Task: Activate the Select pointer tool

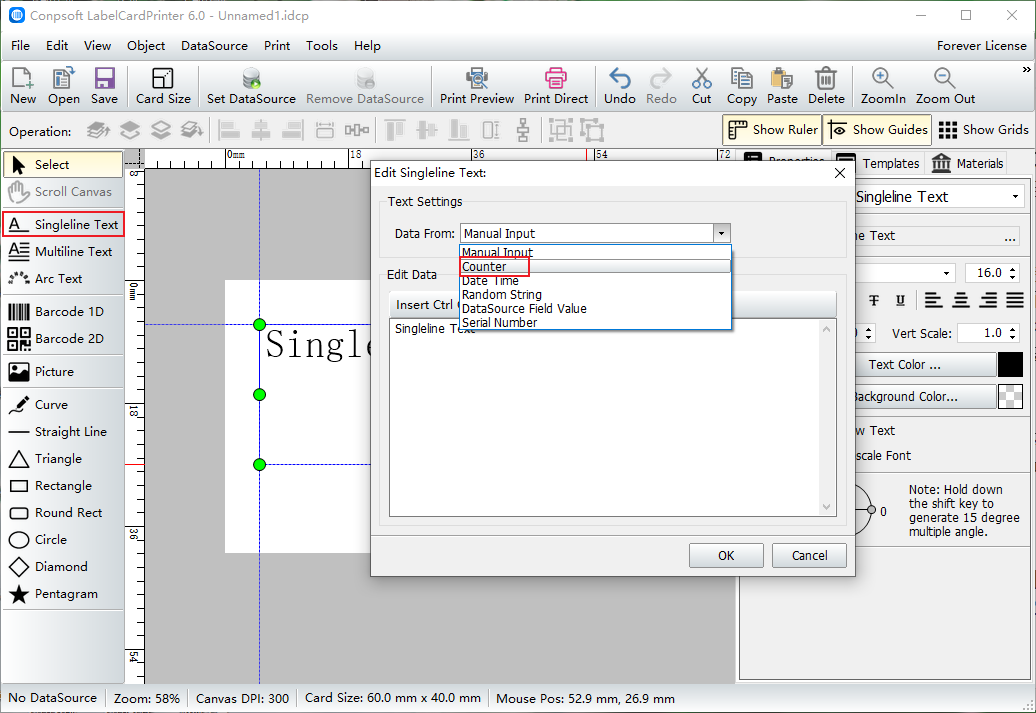Action: click(x=63, y=165)
